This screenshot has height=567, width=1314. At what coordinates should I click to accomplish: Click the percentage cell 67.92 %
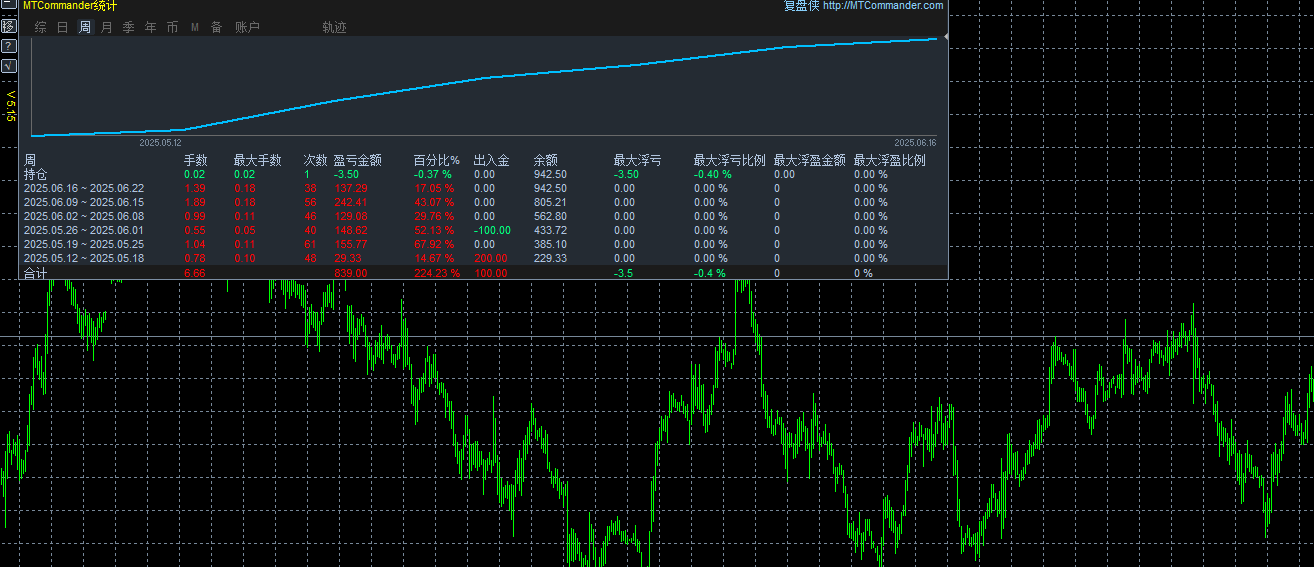(433, 244)
